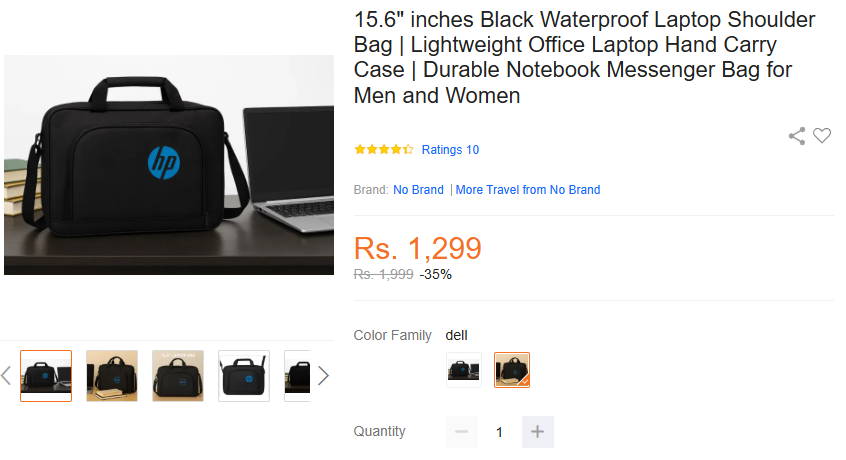Decrease quantity with the minus button
Screen dimensions: 846x460
[461, 432]
